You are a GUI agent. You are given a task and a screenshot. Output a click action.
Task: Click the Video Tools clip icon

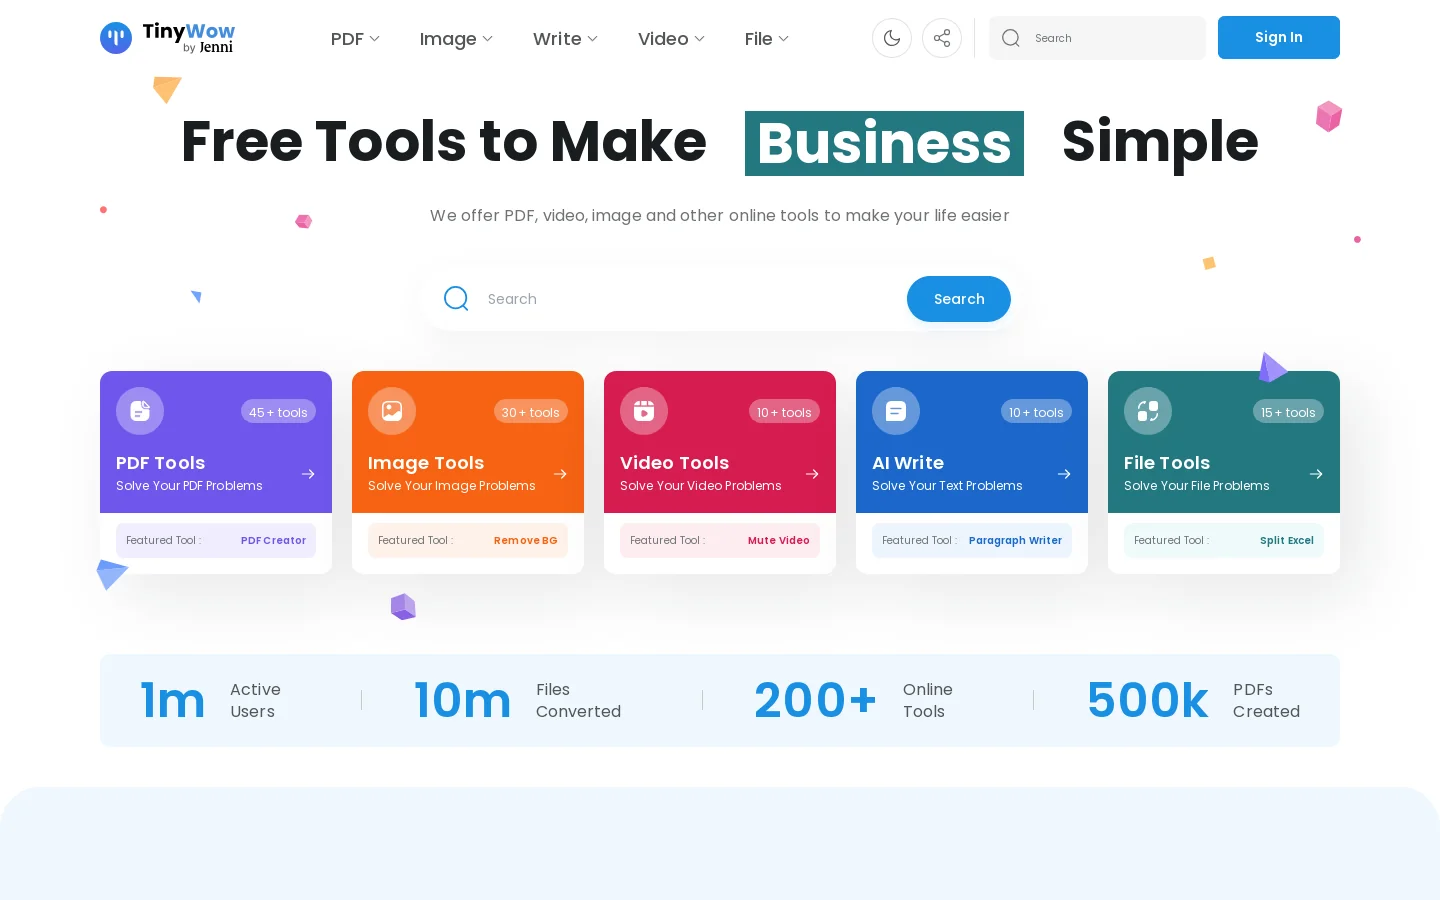pos(644,411)
